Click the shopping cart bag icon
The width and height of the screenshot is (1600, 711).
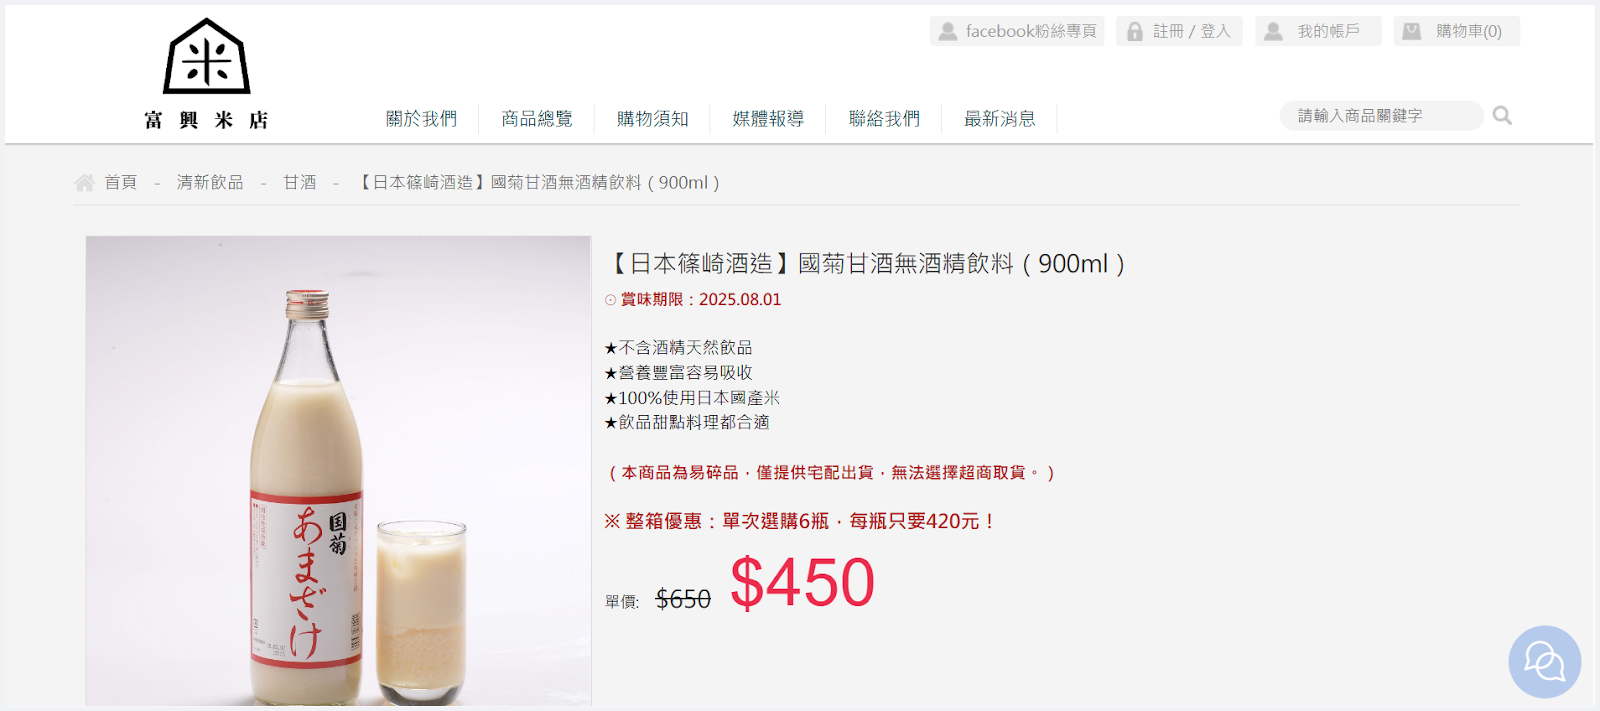pos(1411,32)
